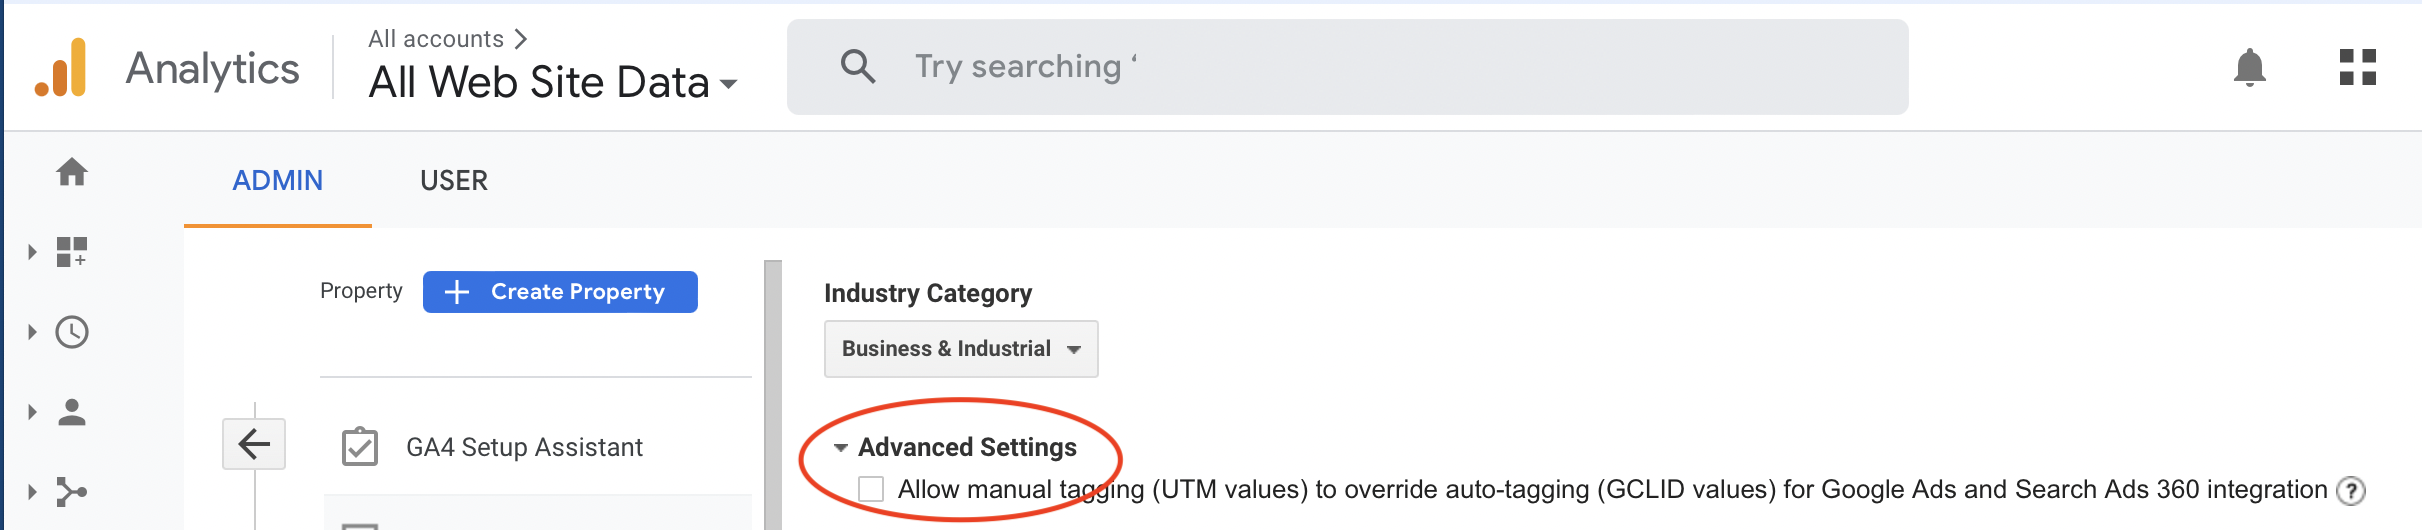Screen dimensions: 2422x530
Task: Open Customization dashboard icon in sidebar
Action: [x=72, y=252]
